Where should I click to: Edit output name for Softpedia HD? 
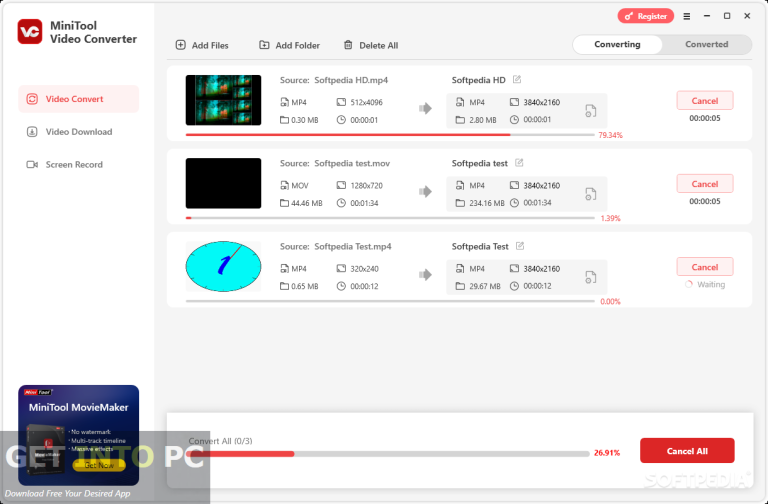tap(517, 79)
